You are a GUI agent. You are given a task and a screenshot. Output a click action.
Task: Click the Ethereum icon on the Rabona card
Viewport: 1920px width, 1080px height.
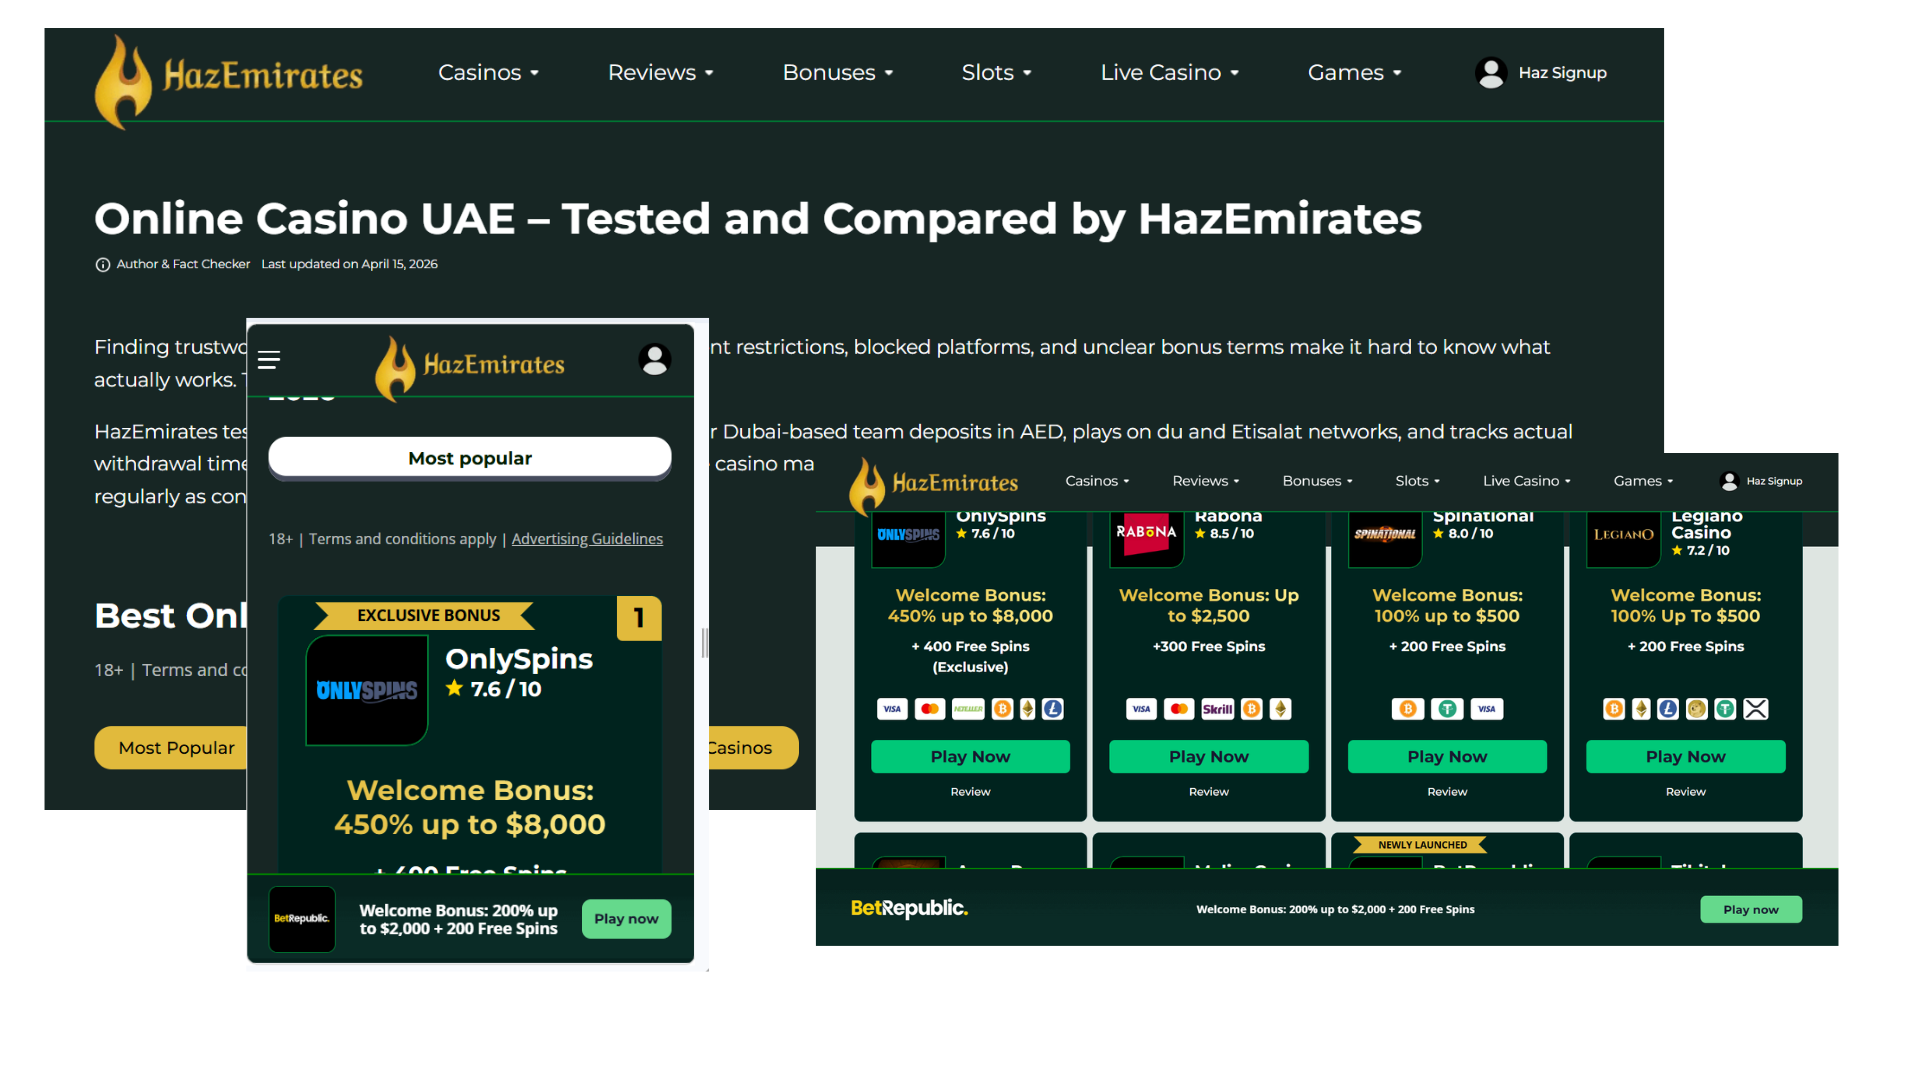tap(1280, 709)
